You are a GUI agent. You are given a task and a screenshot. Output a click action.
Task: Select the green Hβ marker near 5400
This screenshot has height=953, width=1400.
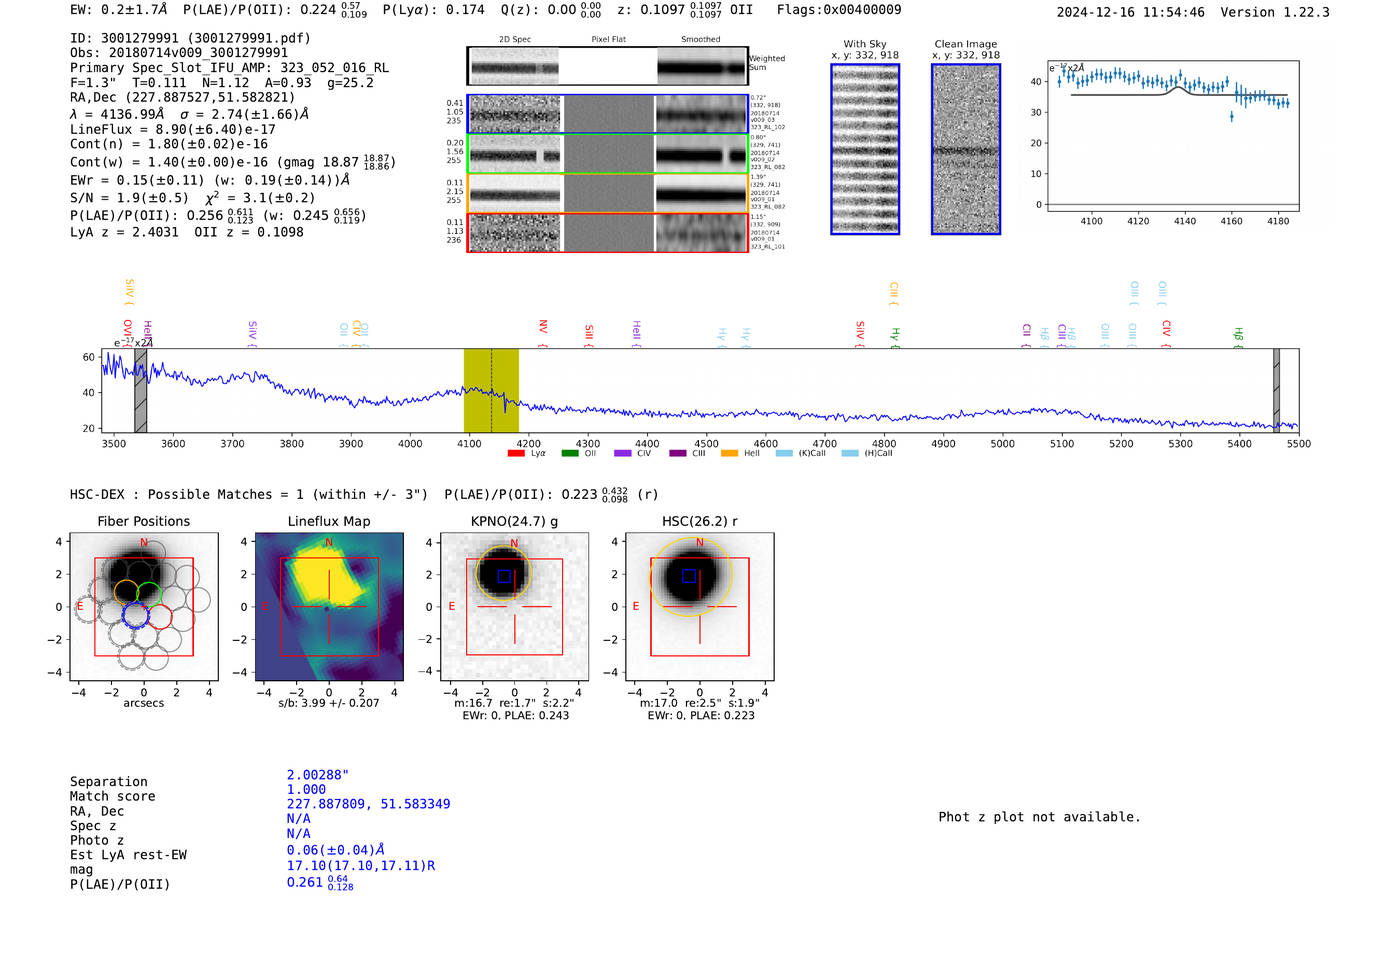point(1238,337)
